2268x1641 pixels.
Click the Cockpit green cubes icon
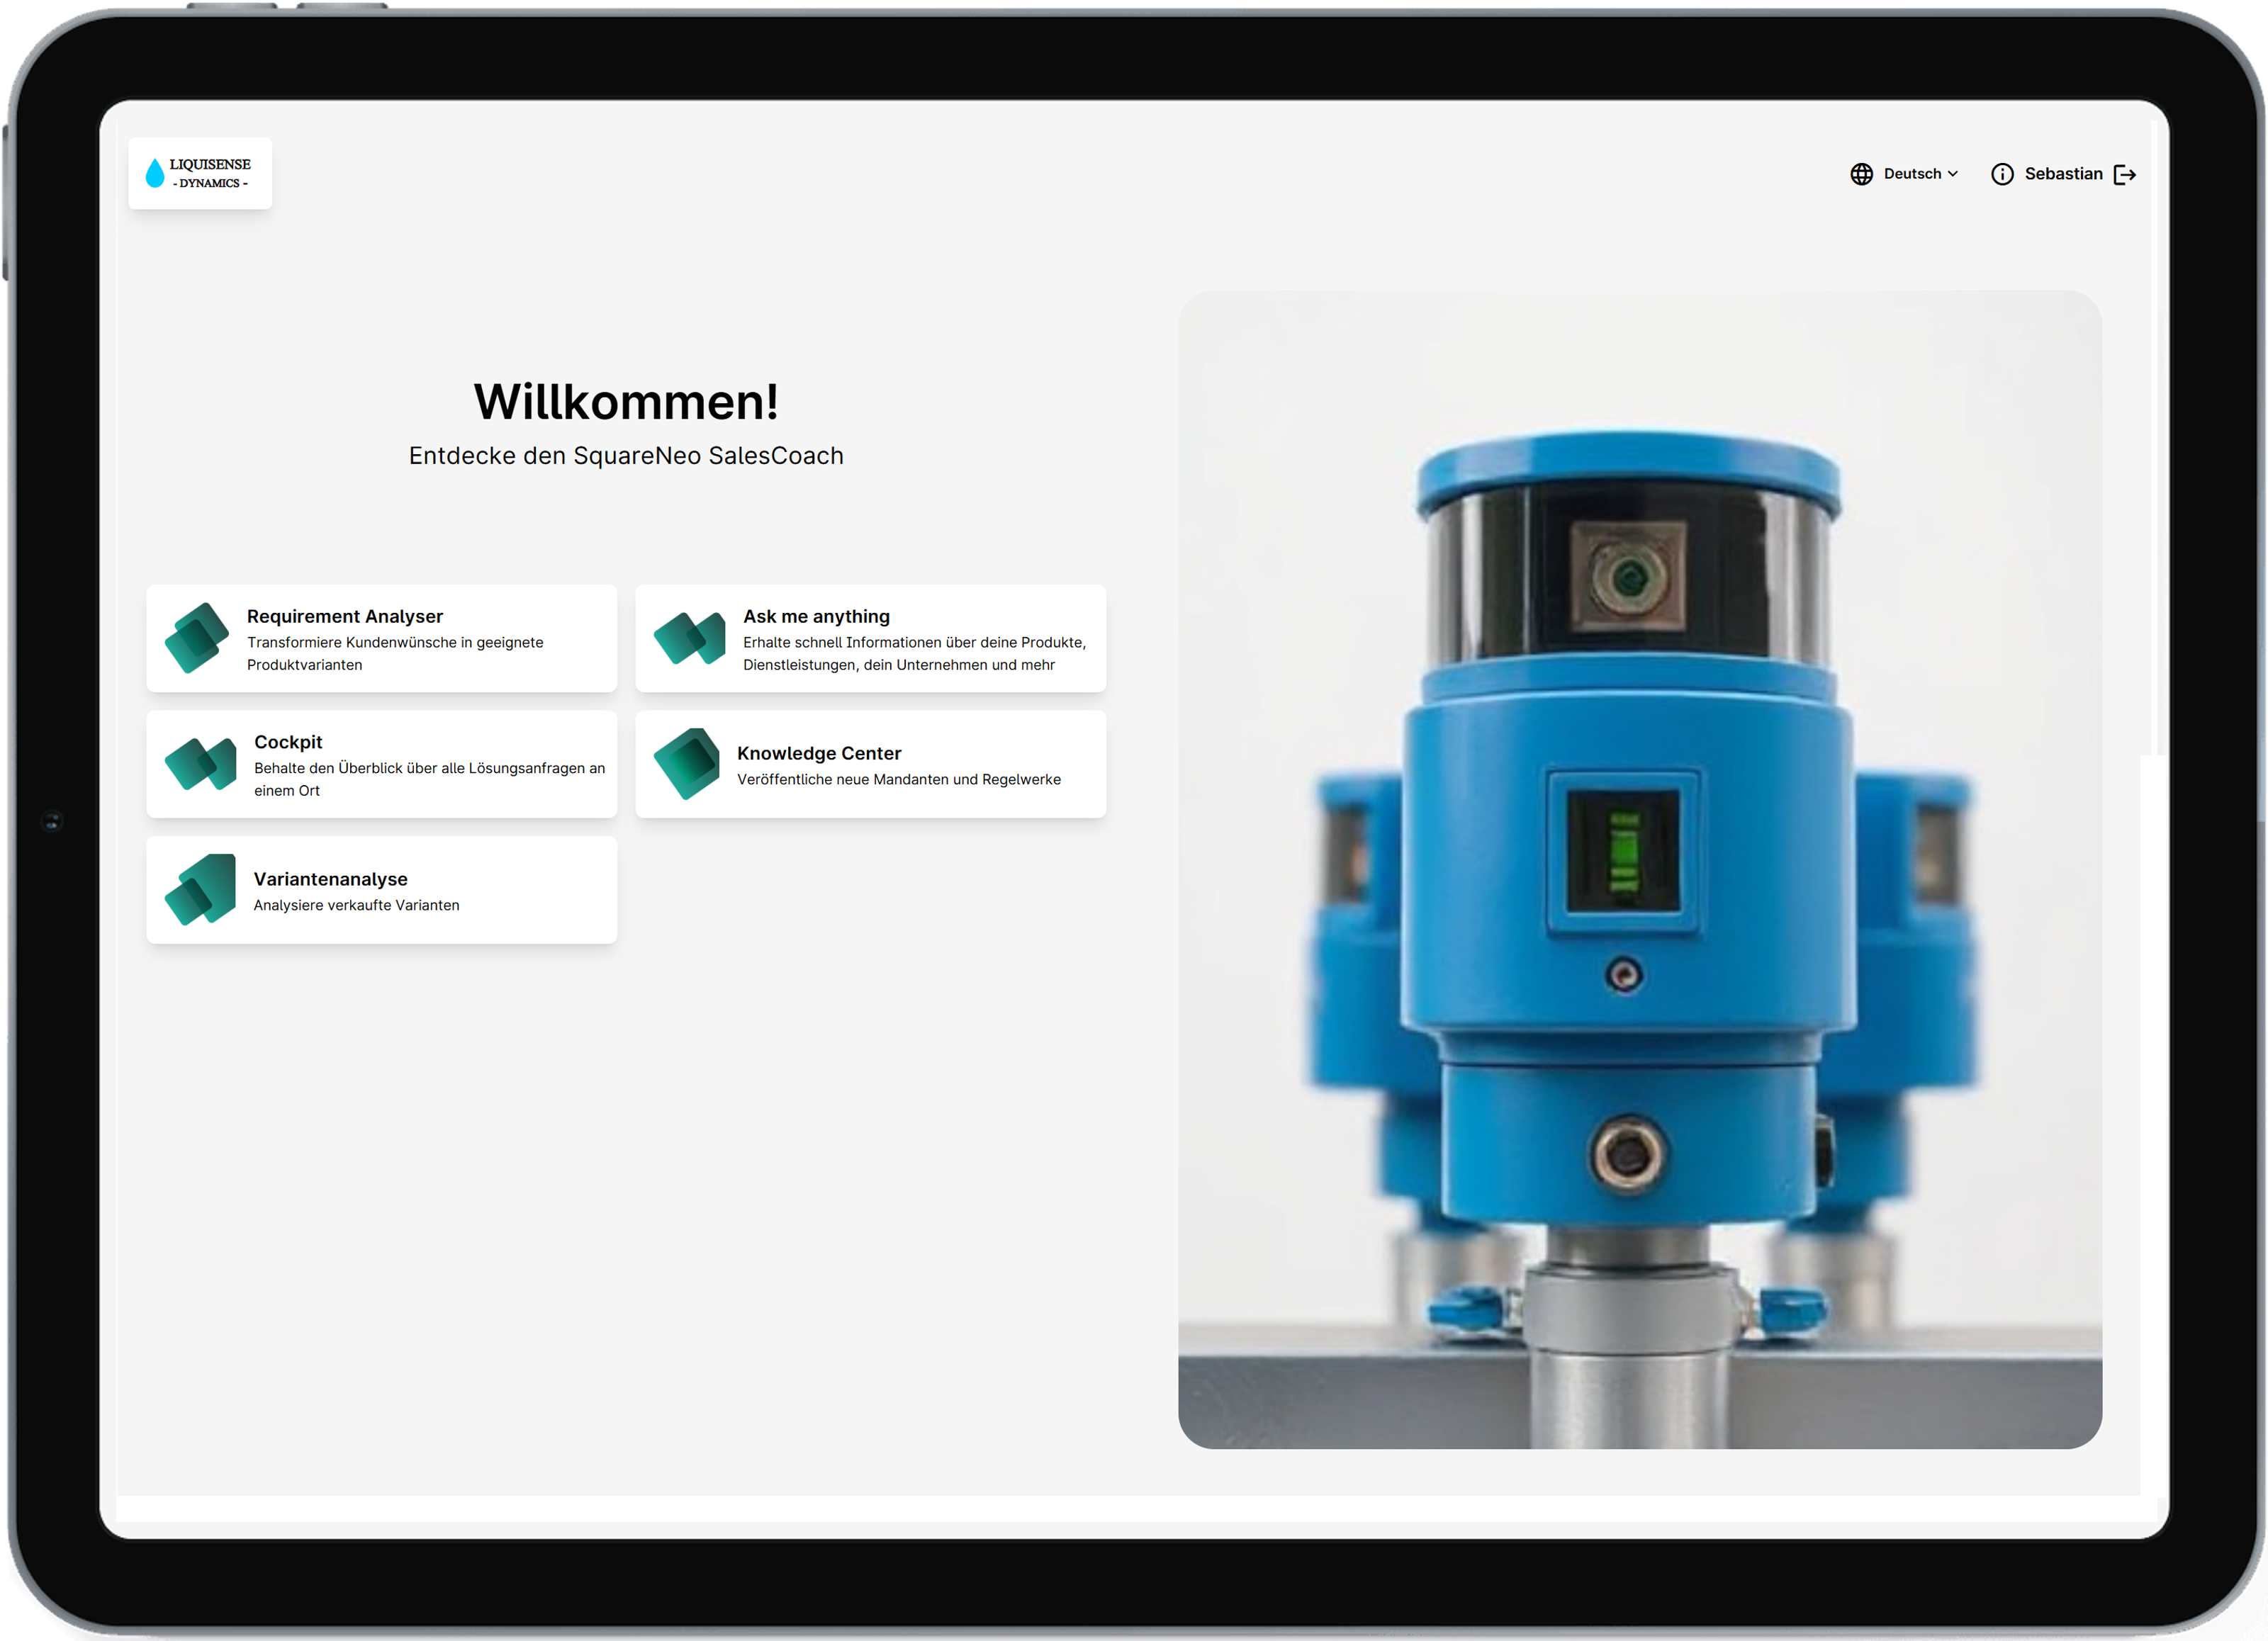click(x=200, y=764)
